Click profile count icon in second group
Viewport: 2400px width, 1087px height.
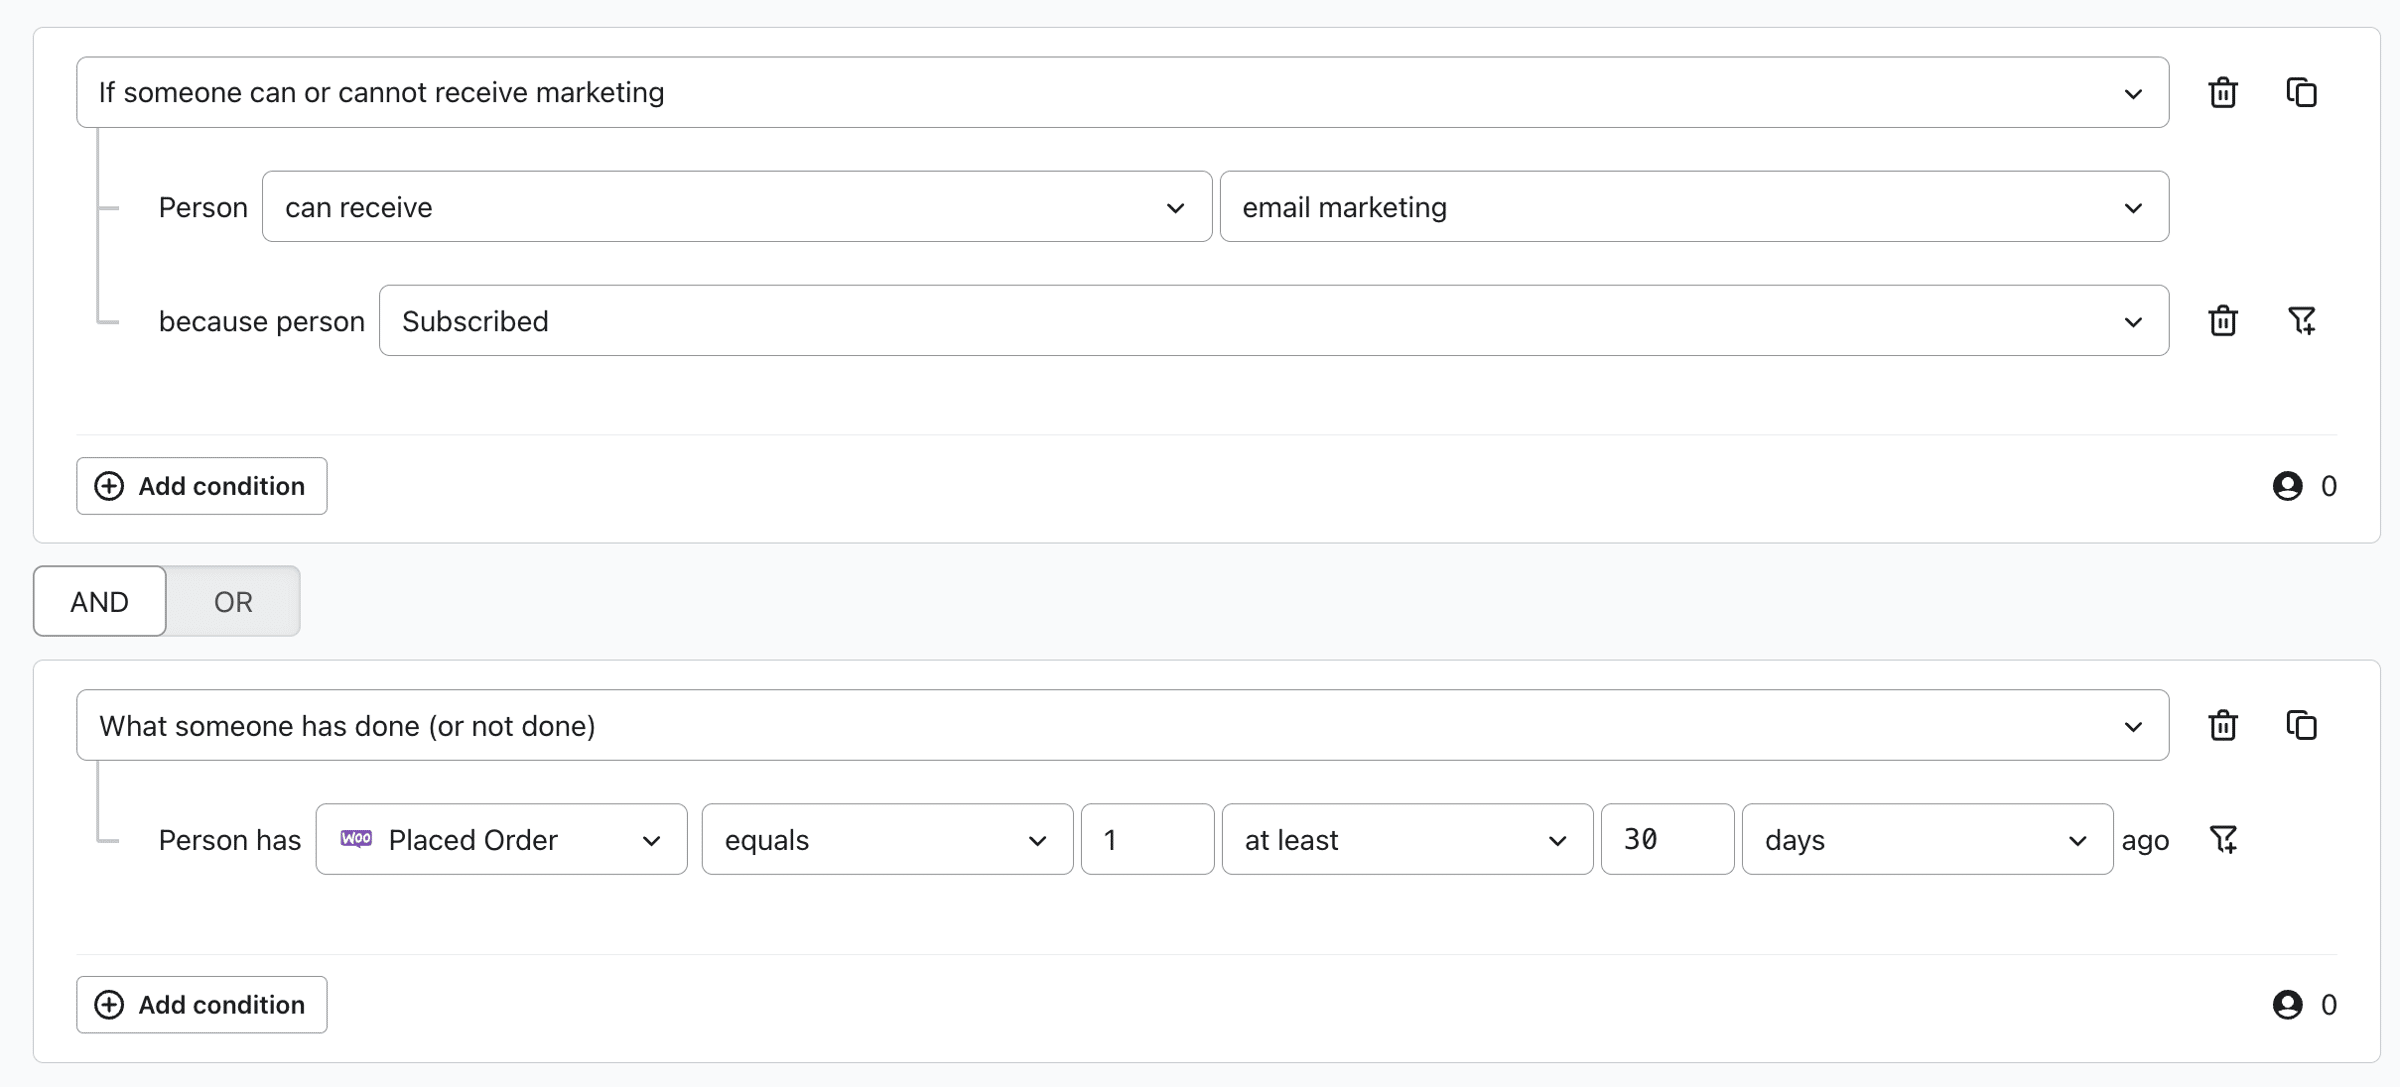click(x=2287, y=1004)
